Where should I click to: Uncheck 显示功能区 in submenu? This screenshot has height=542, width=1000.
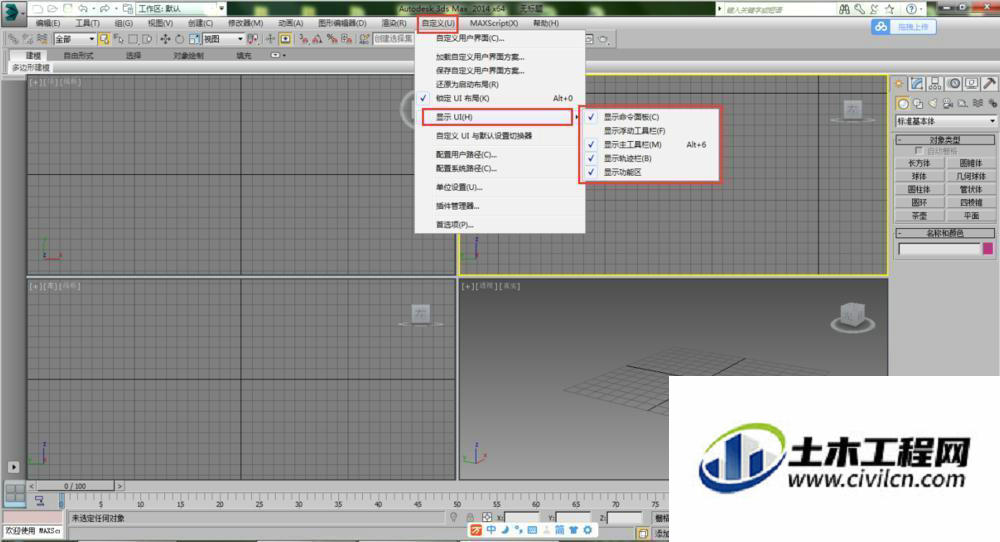click(650, 172)
